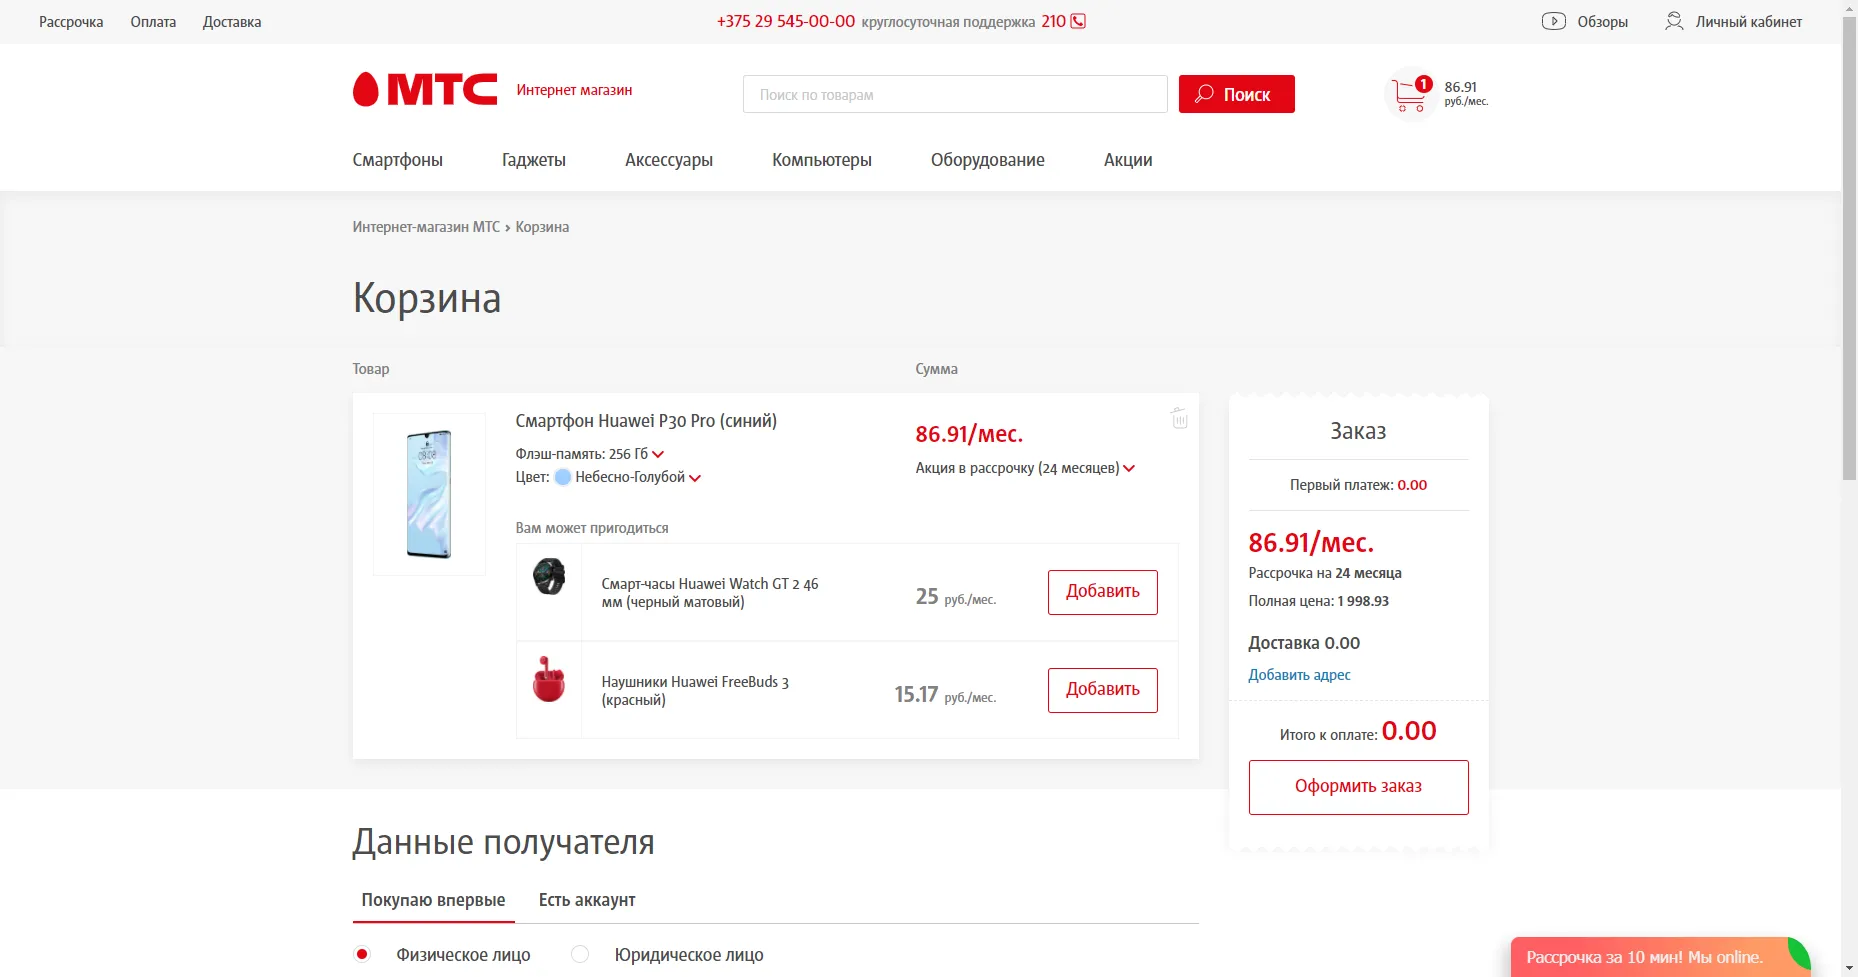
Task: Click the Добавить адрес link
Action: pyautogui.click(x=1299, y=675)
